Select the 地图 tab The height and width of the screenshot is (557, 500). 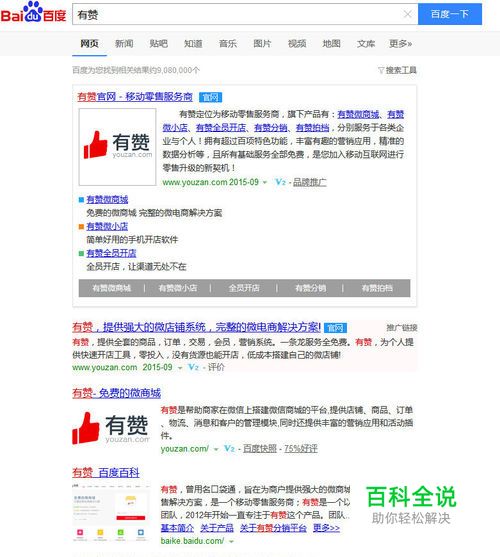[x=331, y=44]
